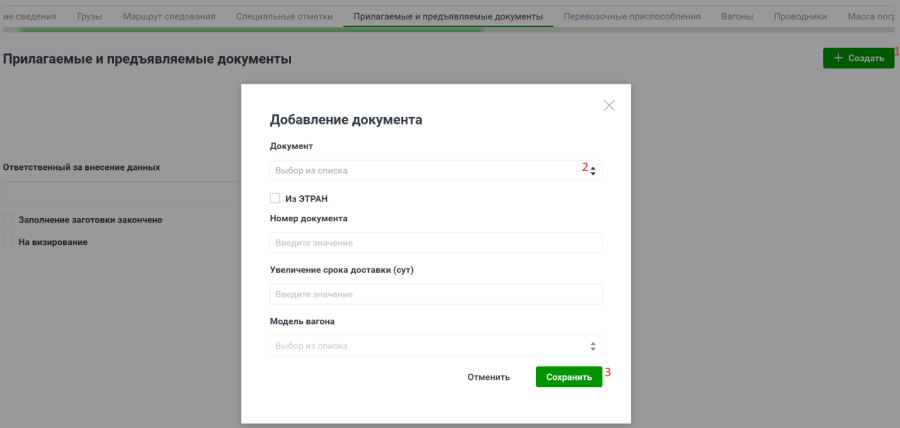
Task: Enable the Из ЭТРАН checkbox
Action: [x=275, y=198]
